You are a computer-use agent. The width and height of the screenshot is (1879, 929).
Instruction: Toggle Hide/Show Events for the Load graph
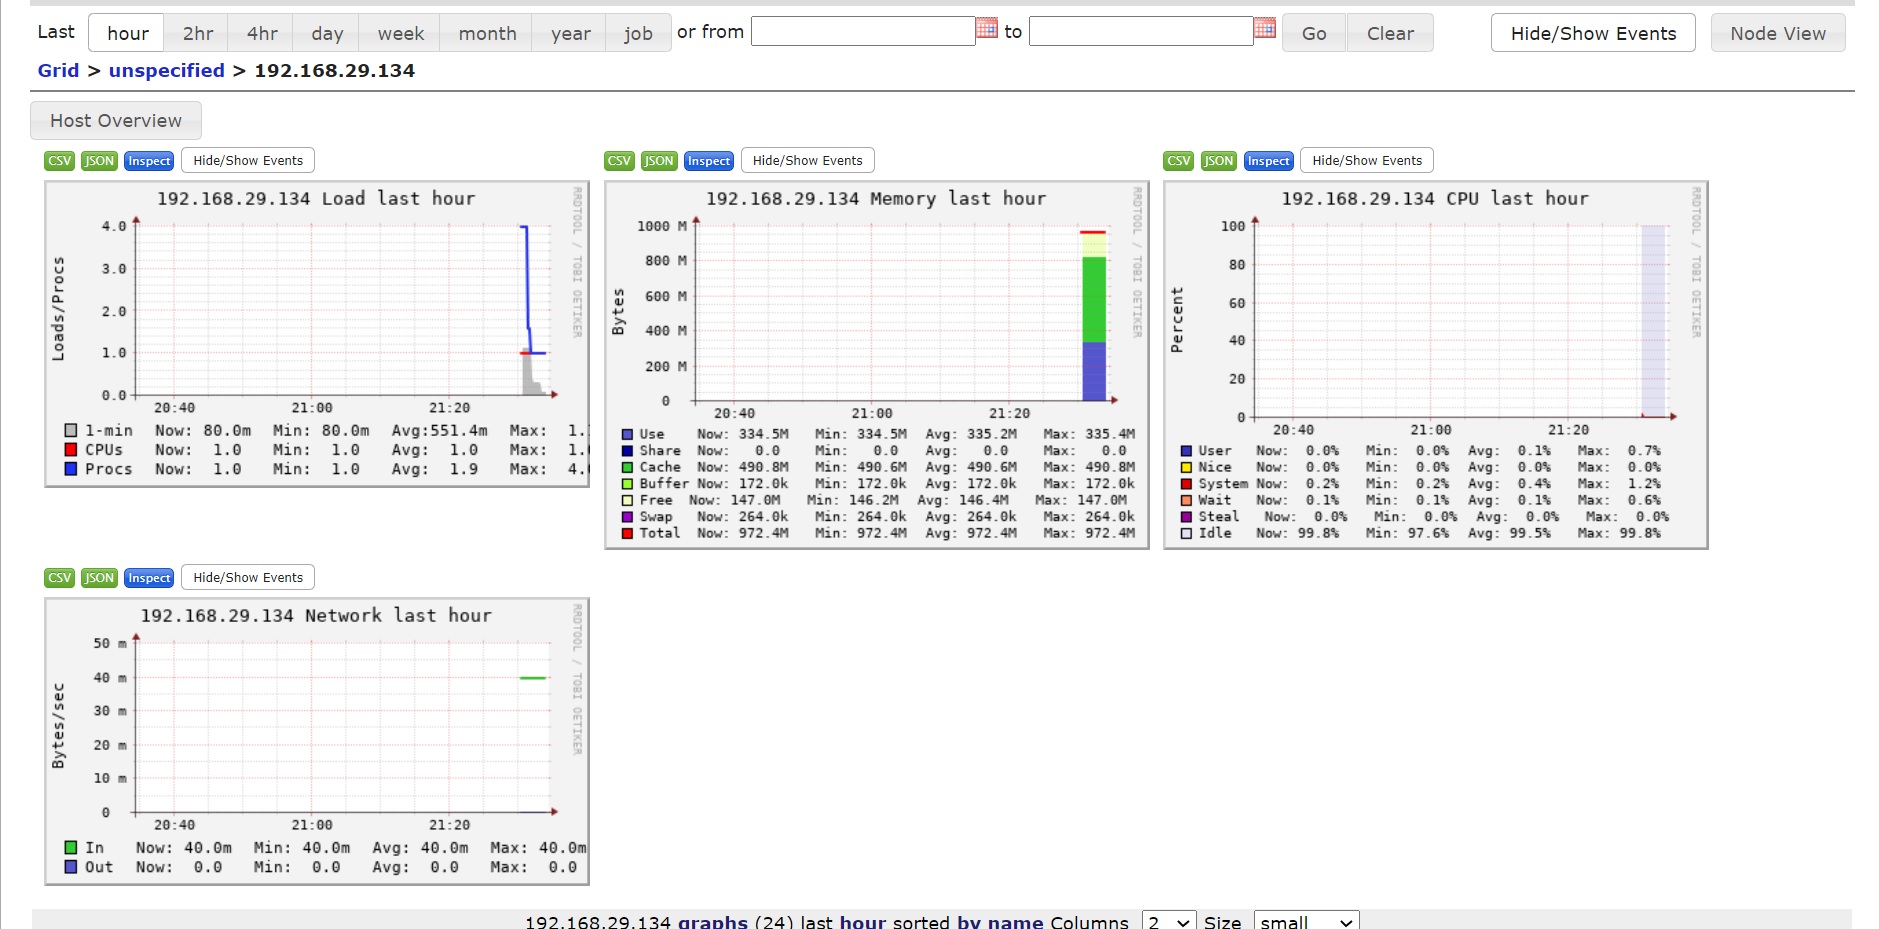[248, 160]
